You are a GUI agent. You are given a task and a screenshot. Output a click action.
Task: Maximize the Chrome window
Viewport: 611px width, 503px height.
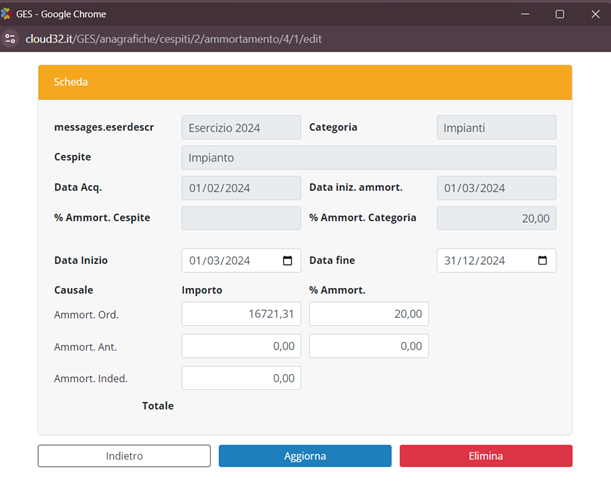tap(559, 14)
